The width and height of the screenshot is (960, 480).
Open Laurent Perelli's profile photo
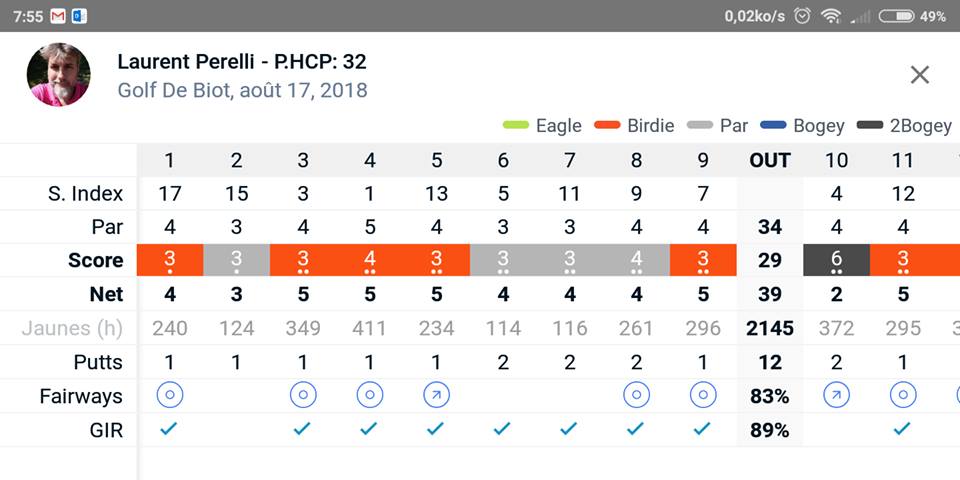click(58, 75)
